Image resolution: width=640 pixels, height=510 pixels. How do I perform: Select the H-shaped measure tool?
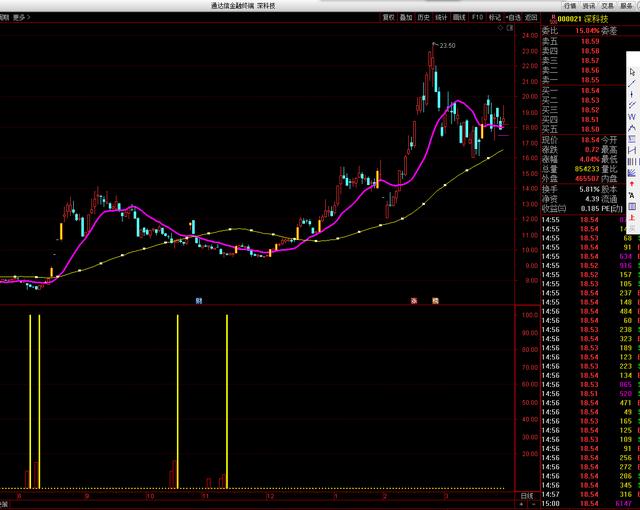click(x=632, y=150)
